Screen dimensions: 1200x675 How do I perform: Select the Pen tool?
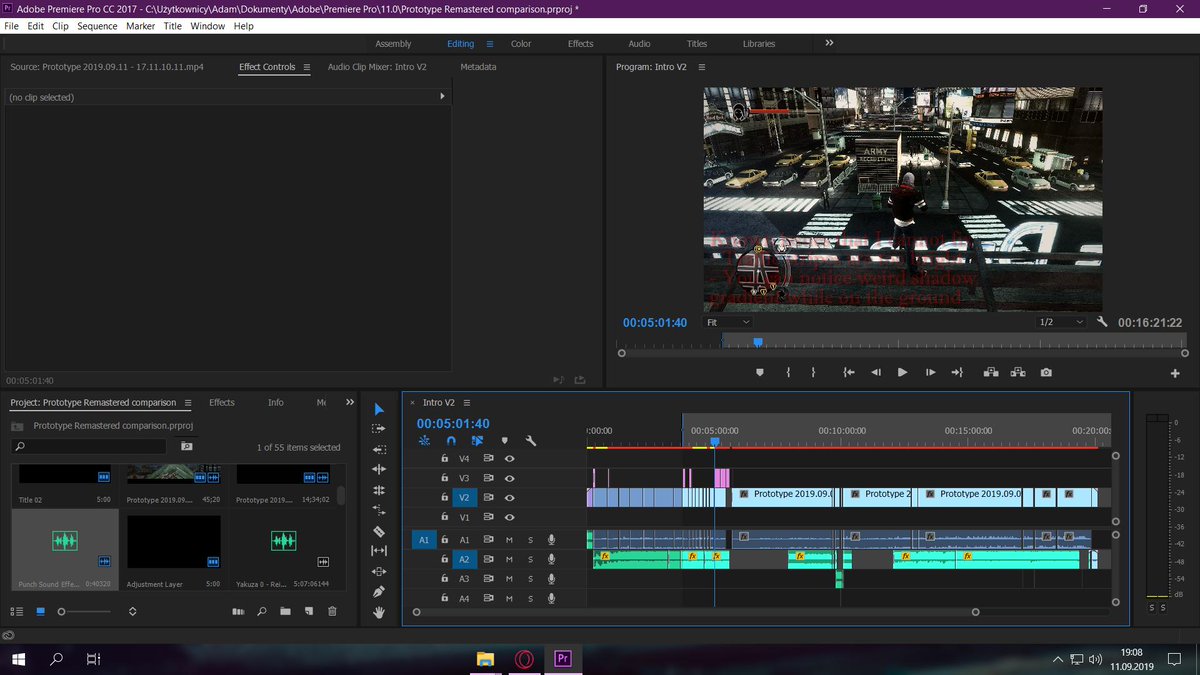[379, 592]
